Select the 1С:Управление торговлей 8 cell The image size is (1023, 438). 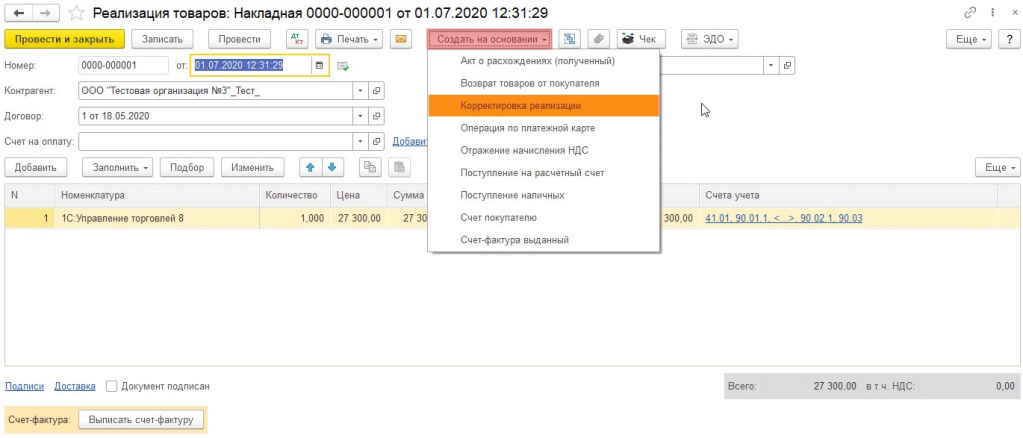pyautogui.click(x=157, y=219)
